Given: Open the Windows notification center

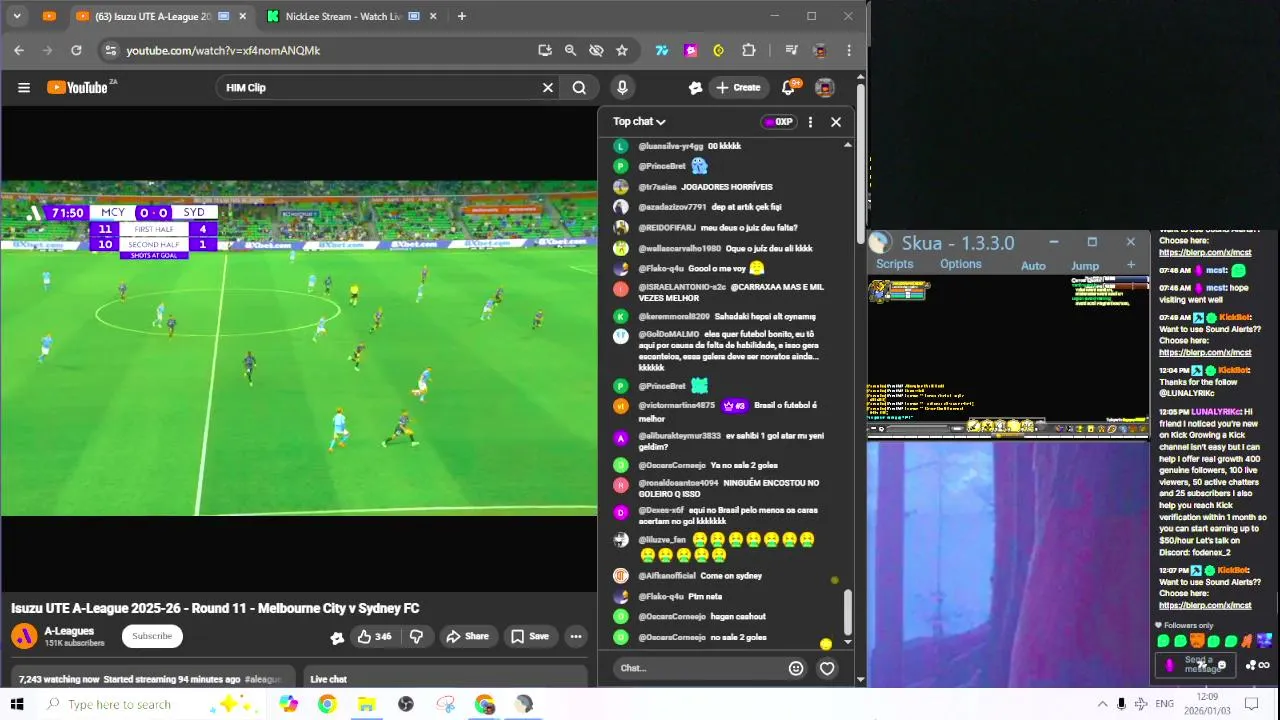Looking at the screenshot, I should 1250,704.
